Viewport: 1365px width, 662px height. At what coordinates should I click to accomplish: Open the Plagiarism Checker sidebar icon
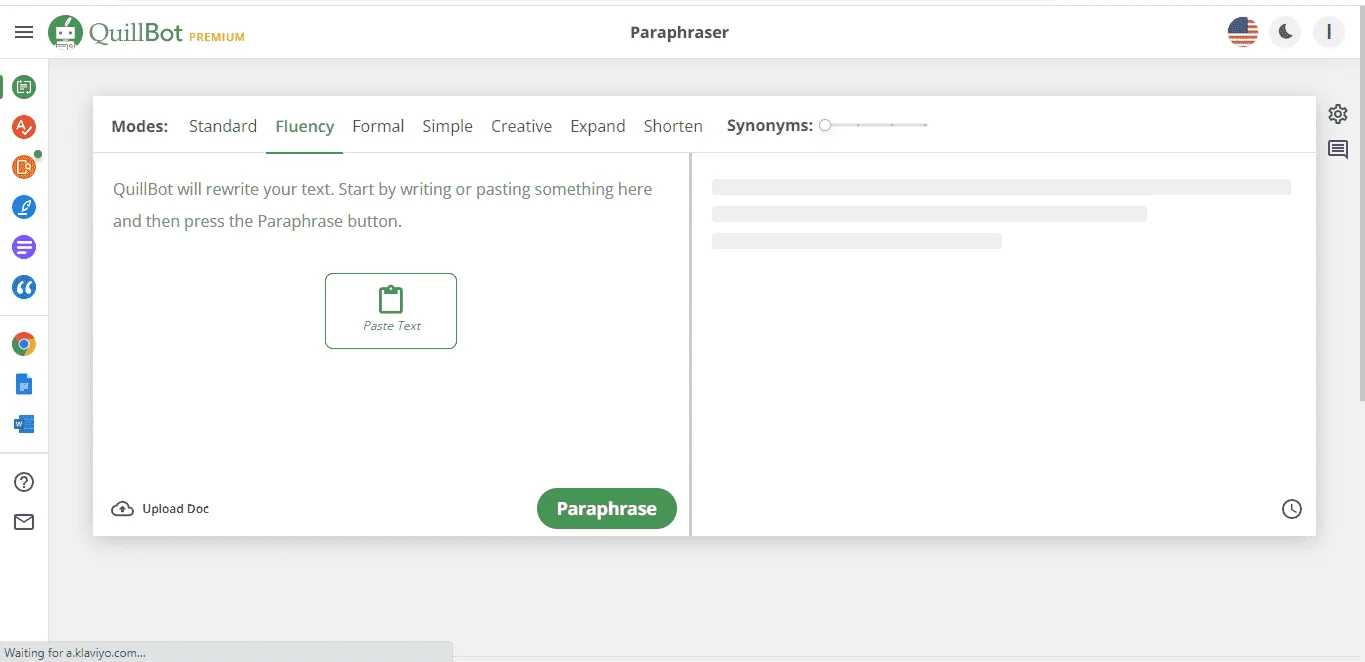pos(24,167)
